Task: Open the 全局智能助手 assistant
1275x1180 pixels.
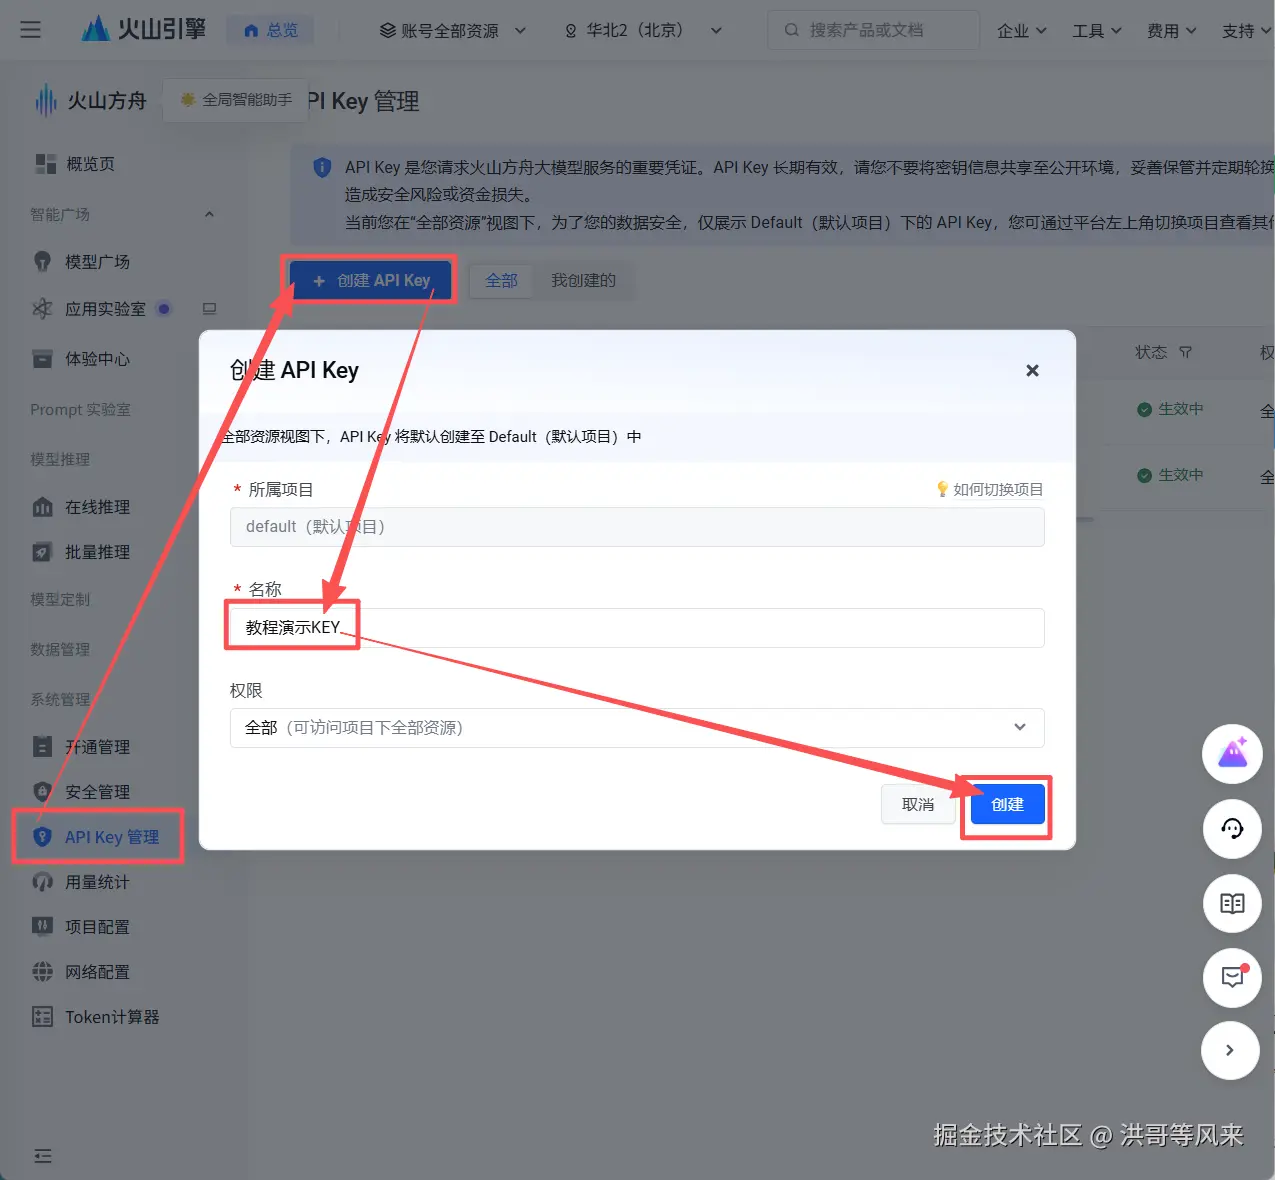Action: tap(236, 100)
